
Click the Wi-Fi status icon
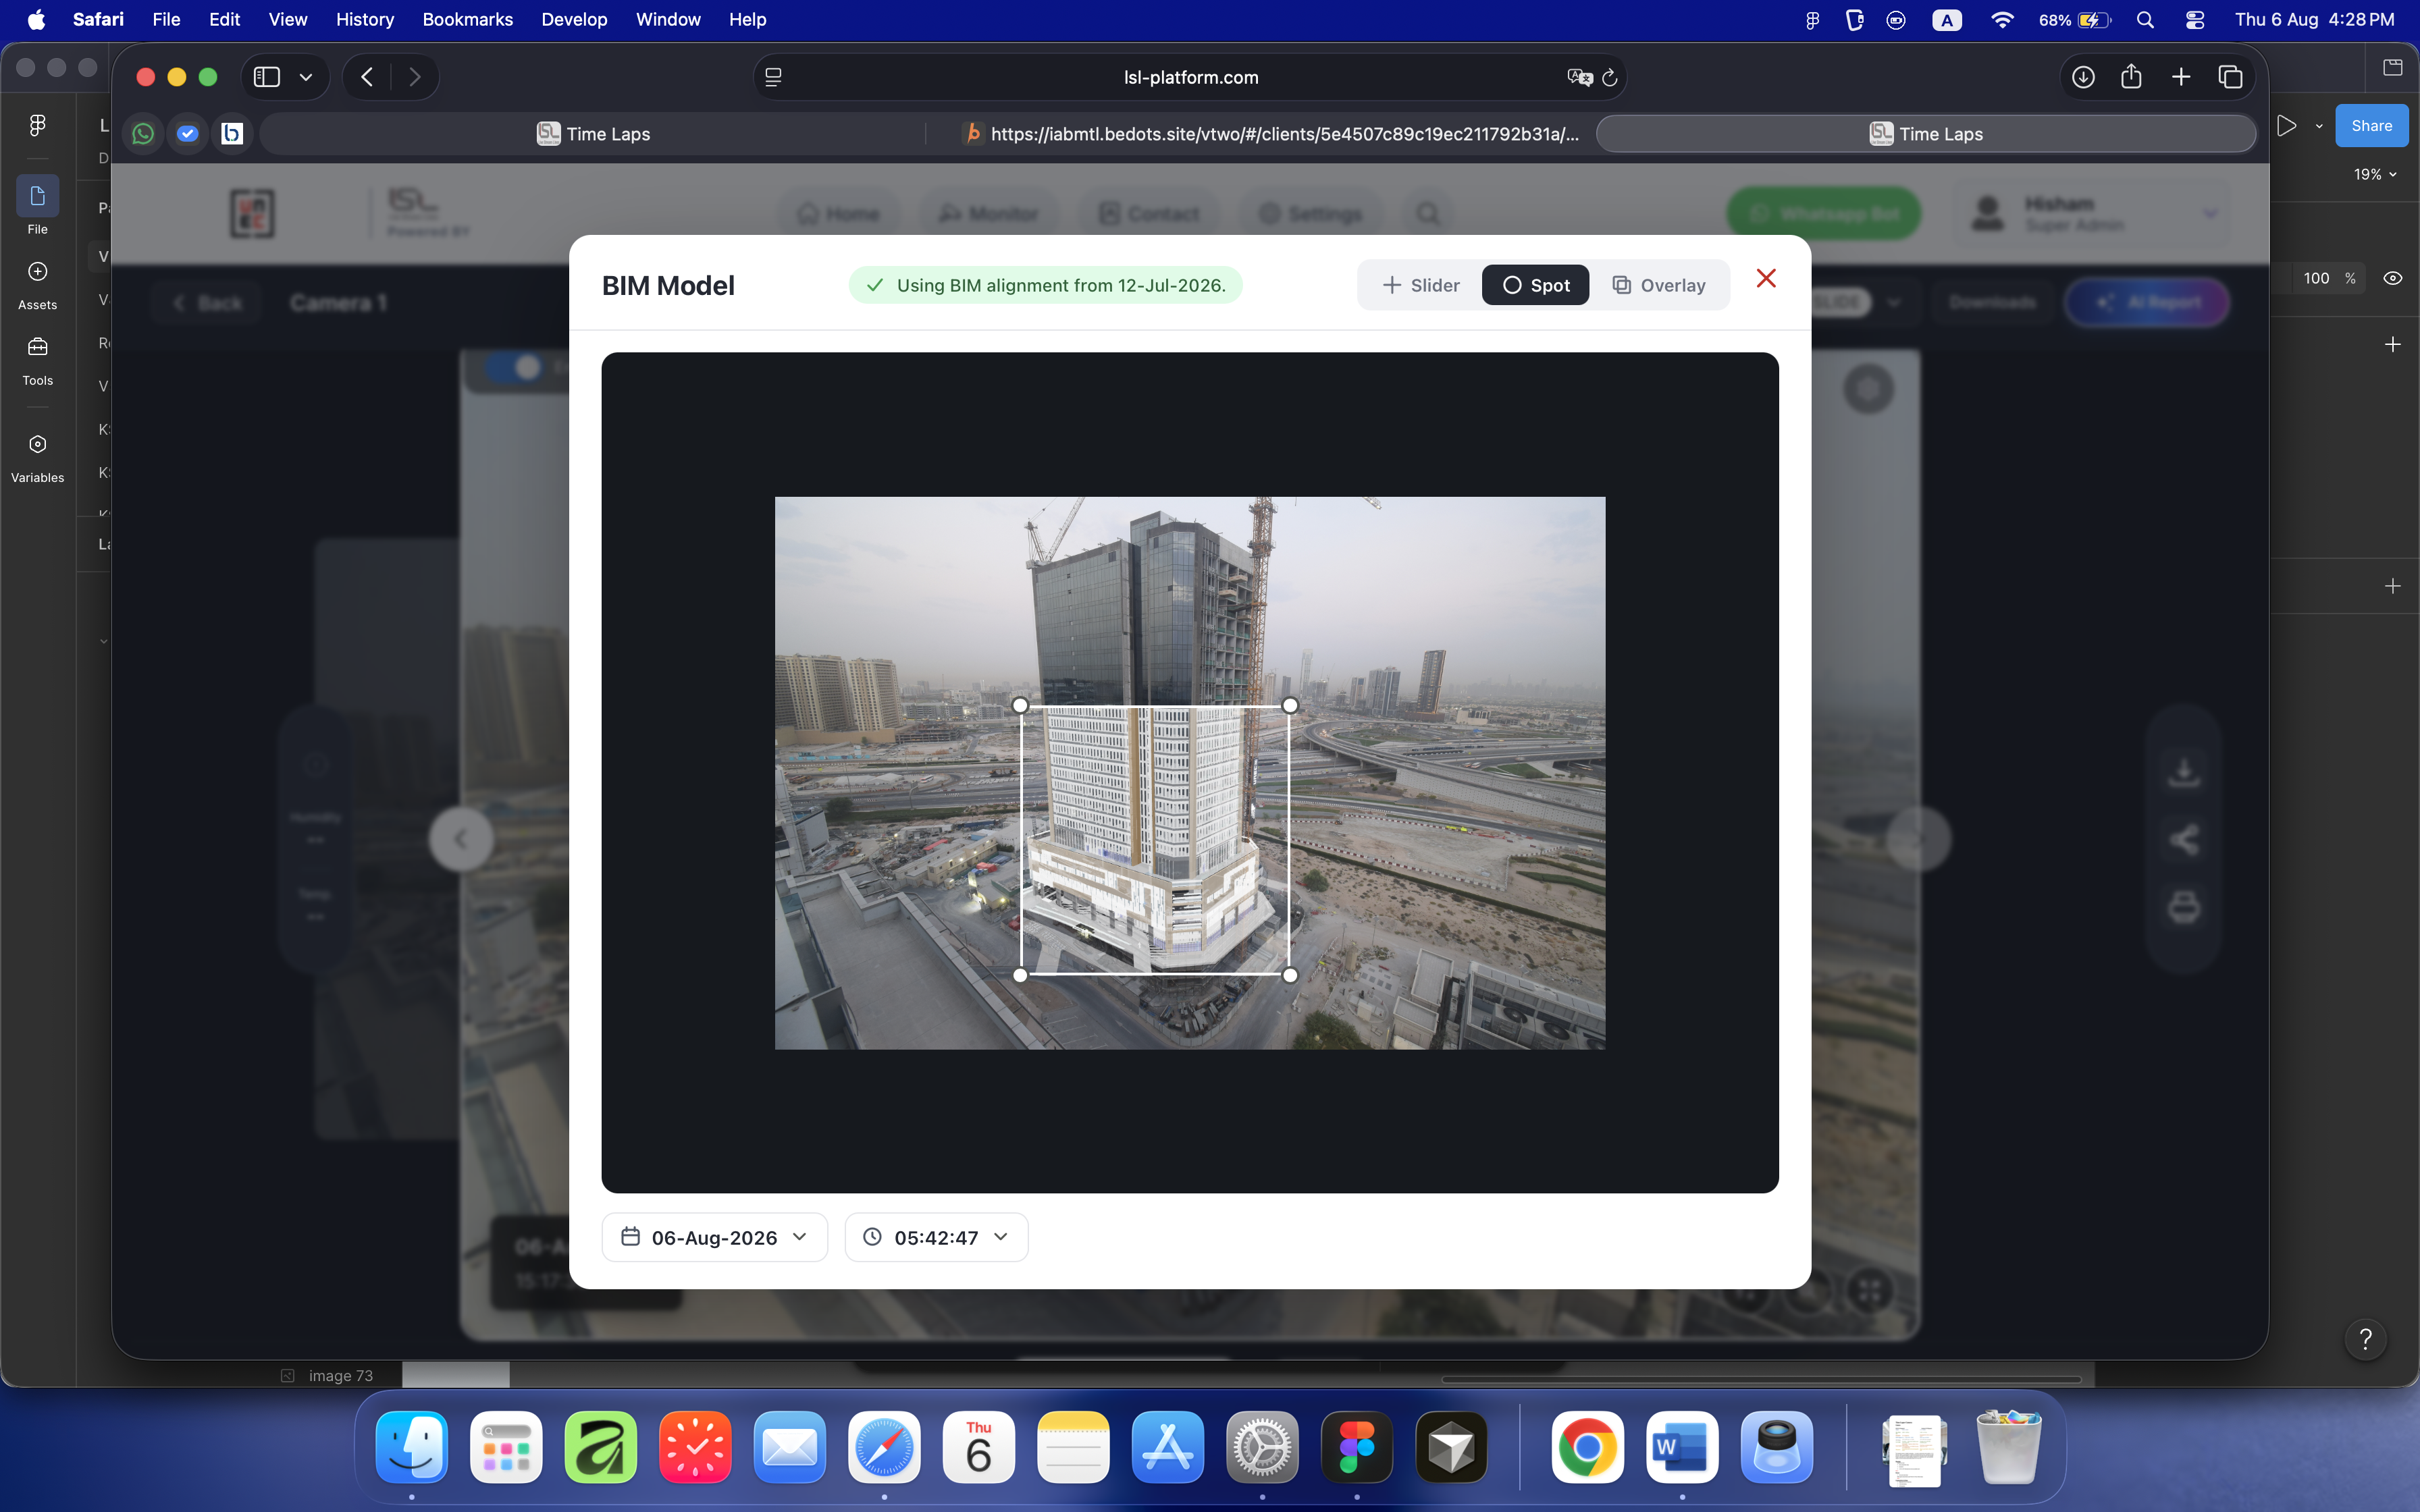point(2001,20)
